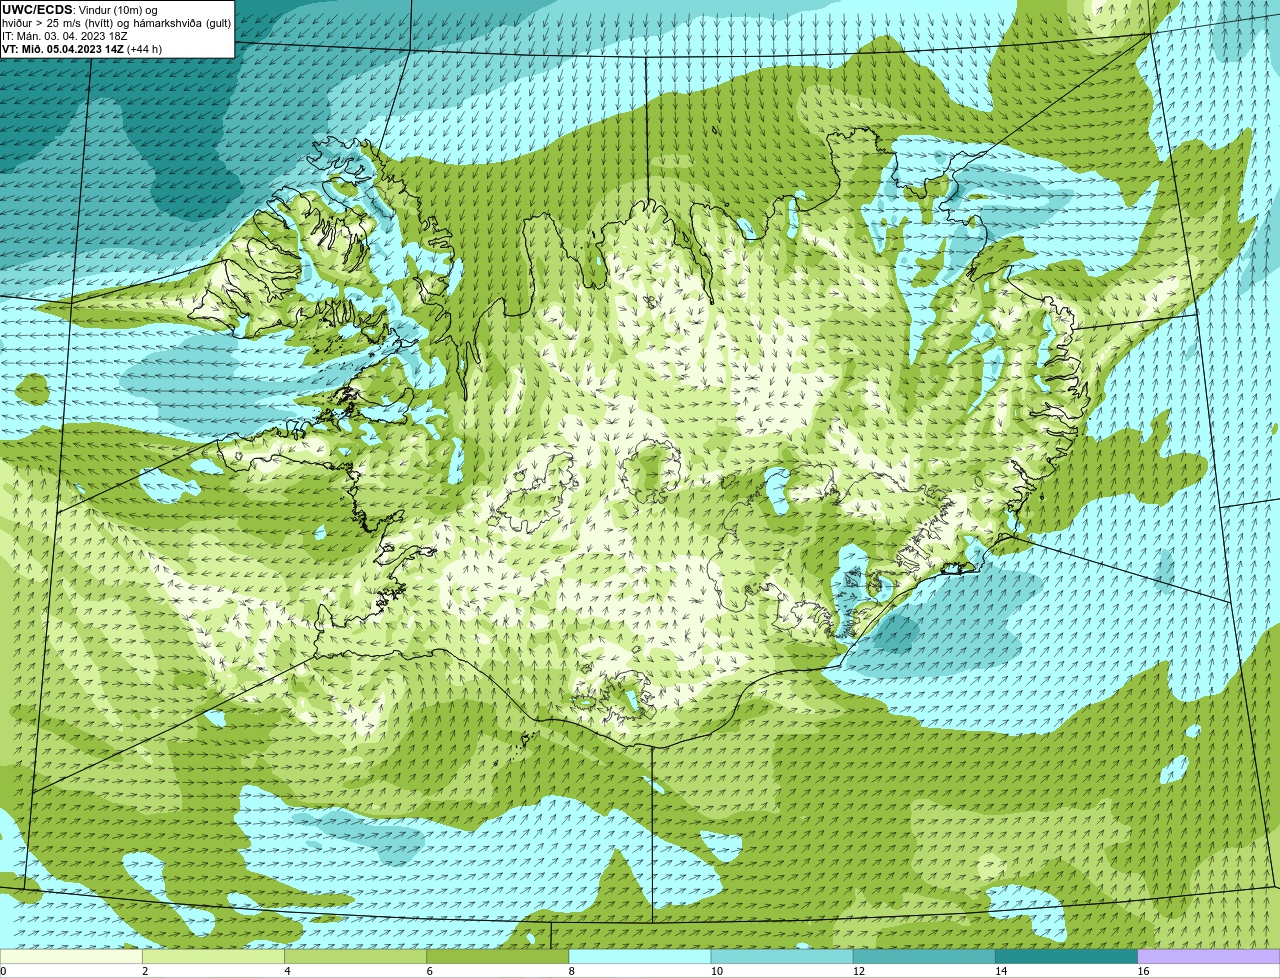Click the 'hviður > 25 m/s (hvítt)' description line

point(116,23)
